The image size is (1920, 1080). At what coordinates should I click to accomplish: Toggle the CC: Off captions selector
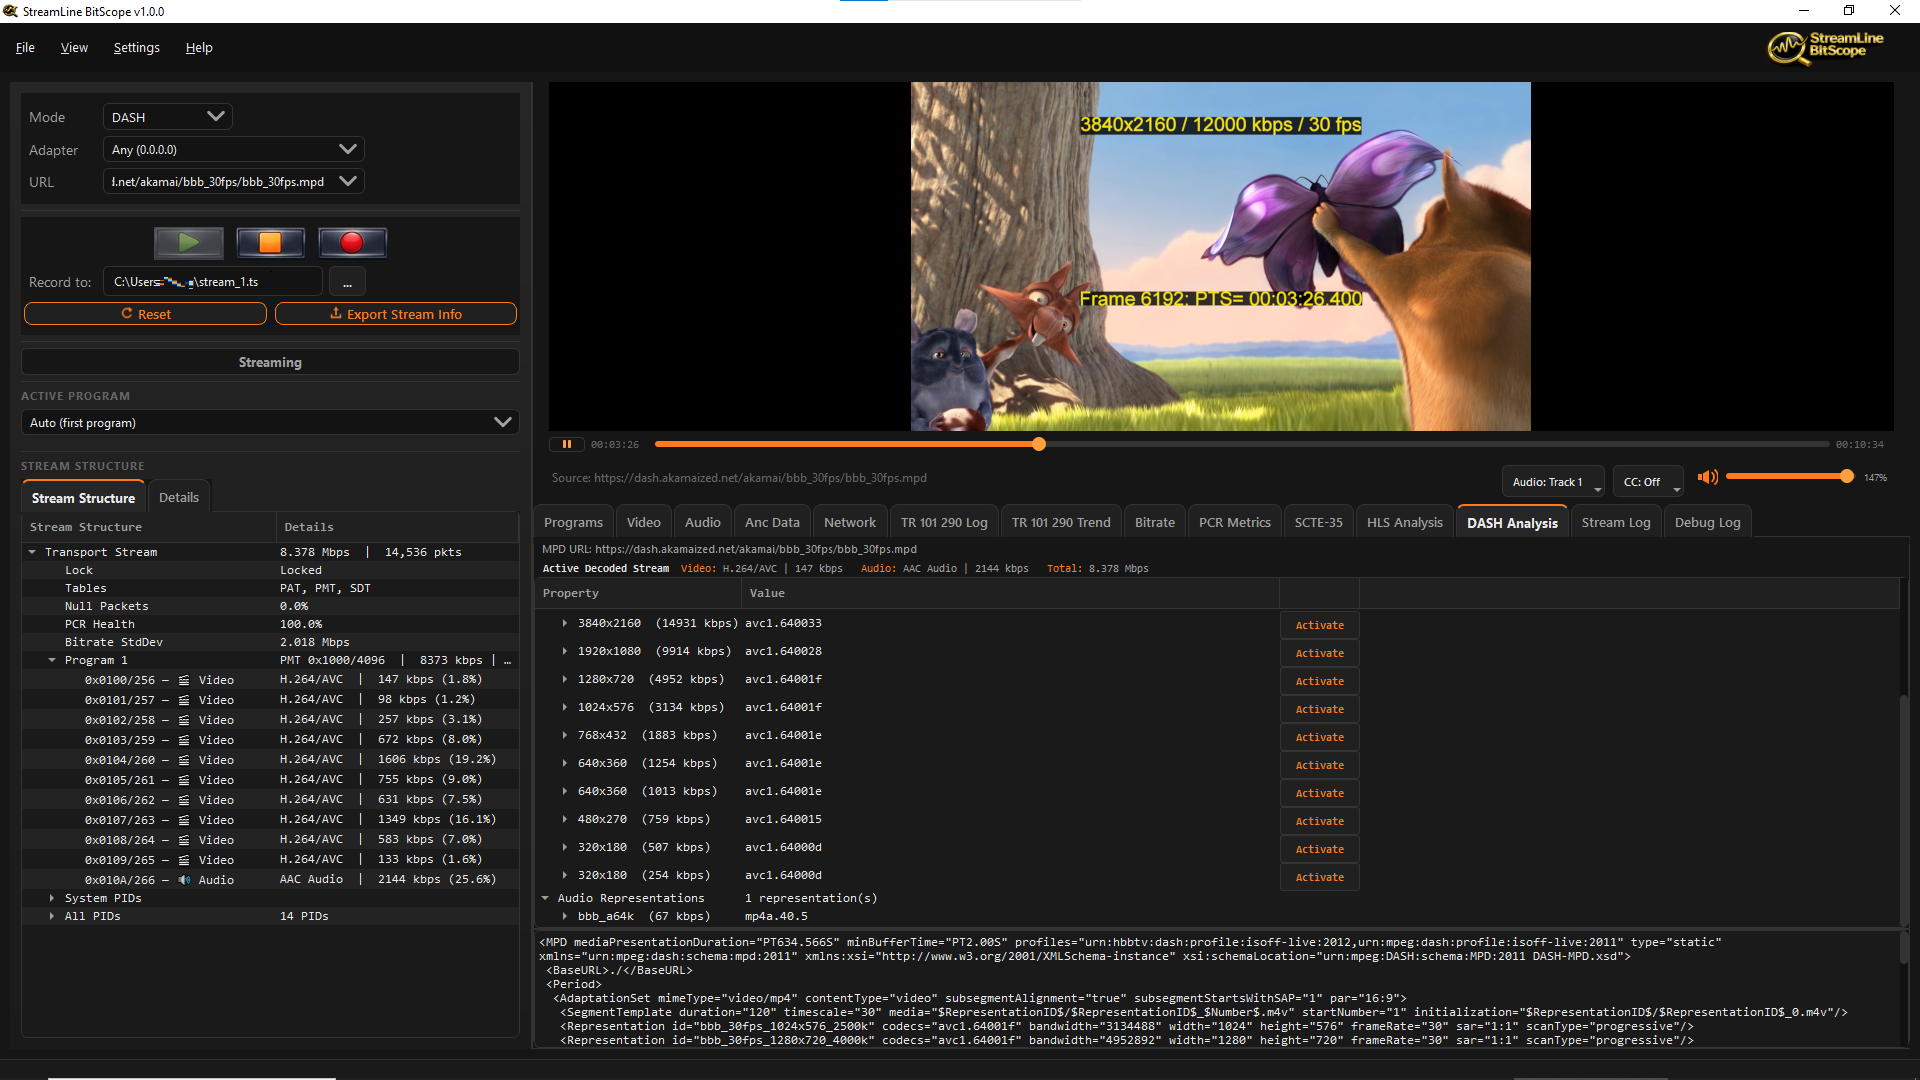(x=1648, y=482)
